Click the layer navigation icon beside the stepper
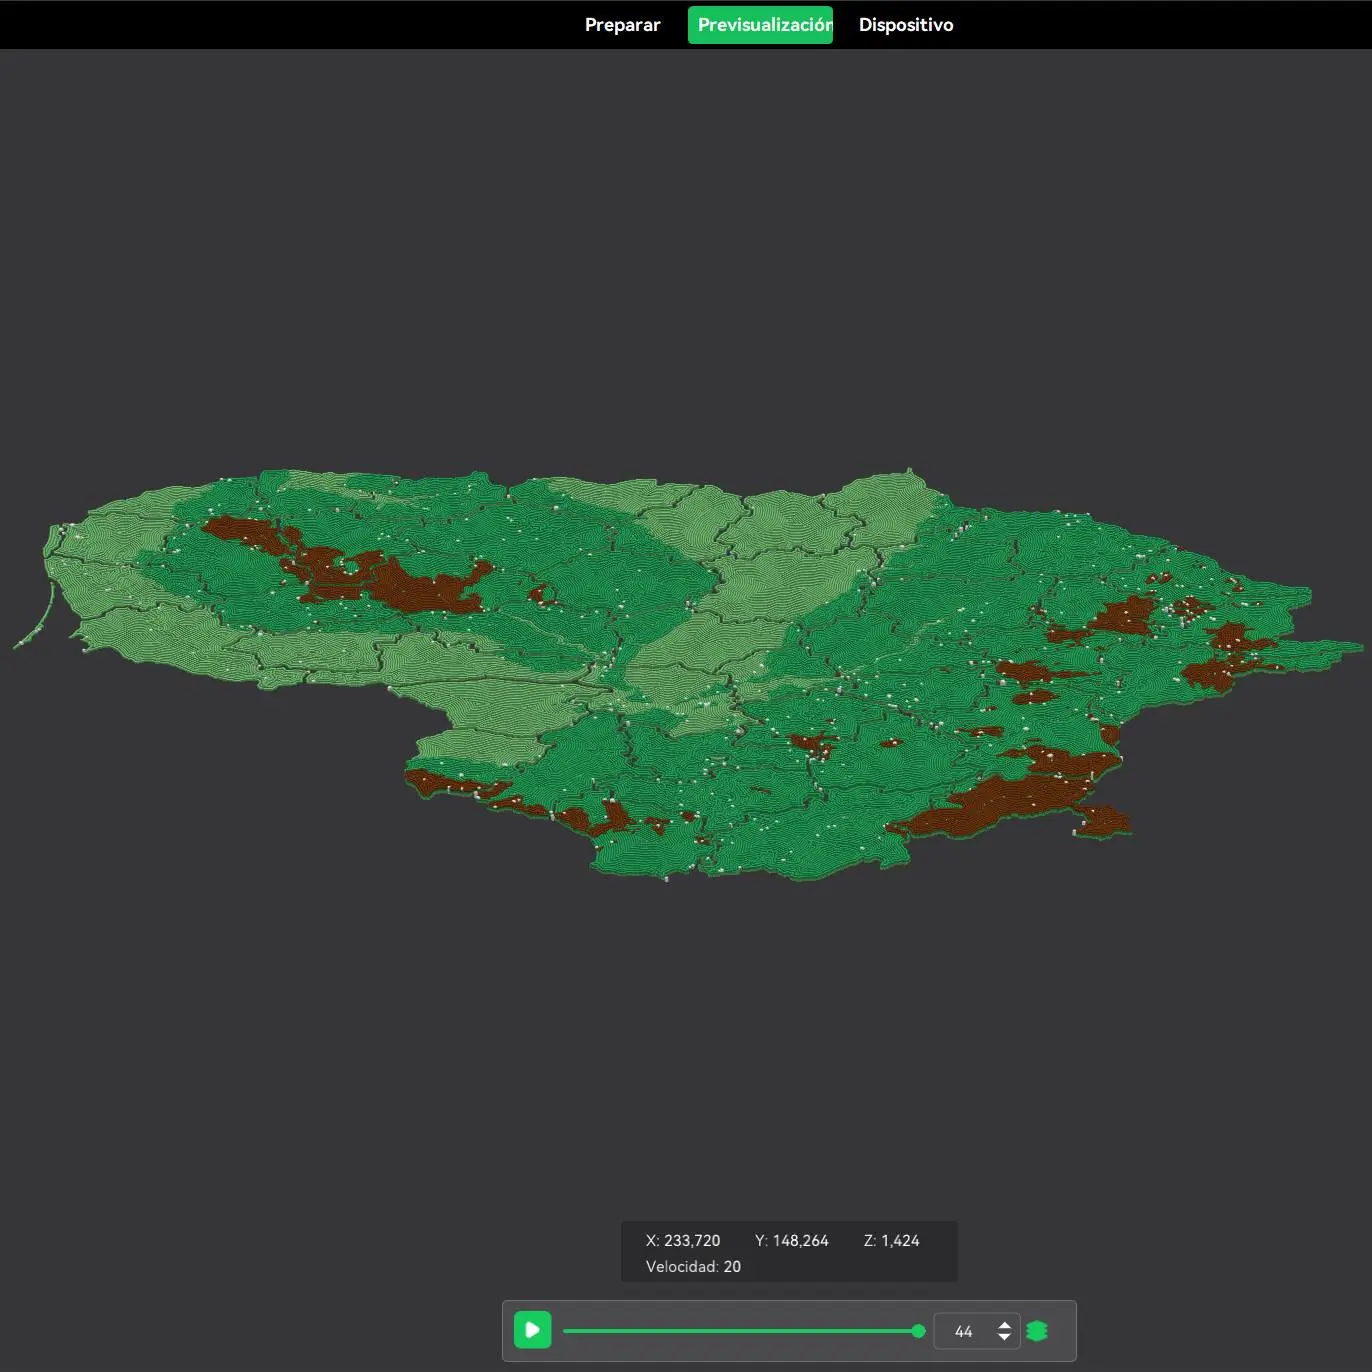 click(x=1038, y=1330)
